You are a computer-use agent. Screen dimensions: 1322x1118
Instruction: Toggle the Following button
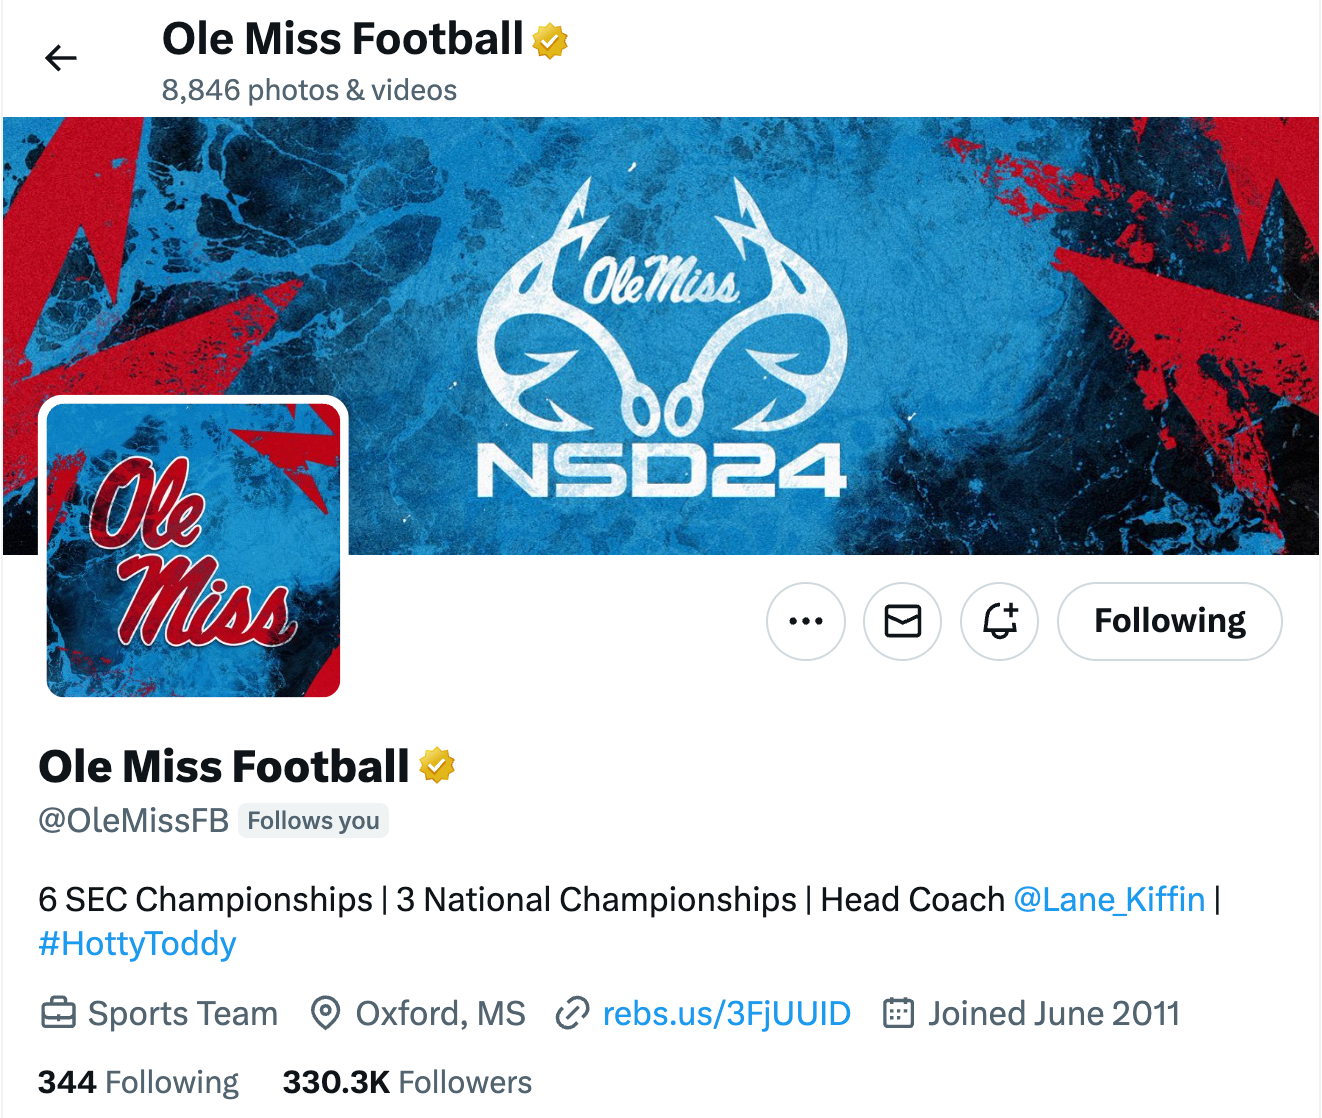[1169, 621]
